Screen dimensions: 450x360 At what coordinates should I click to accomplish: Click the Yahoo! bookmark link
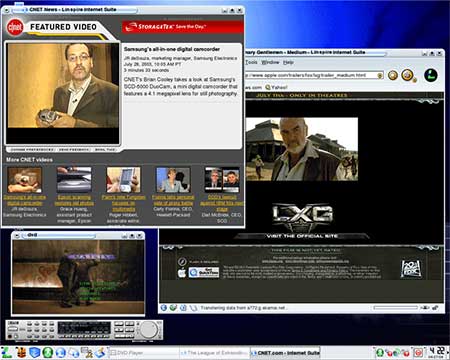pos(276,87)
